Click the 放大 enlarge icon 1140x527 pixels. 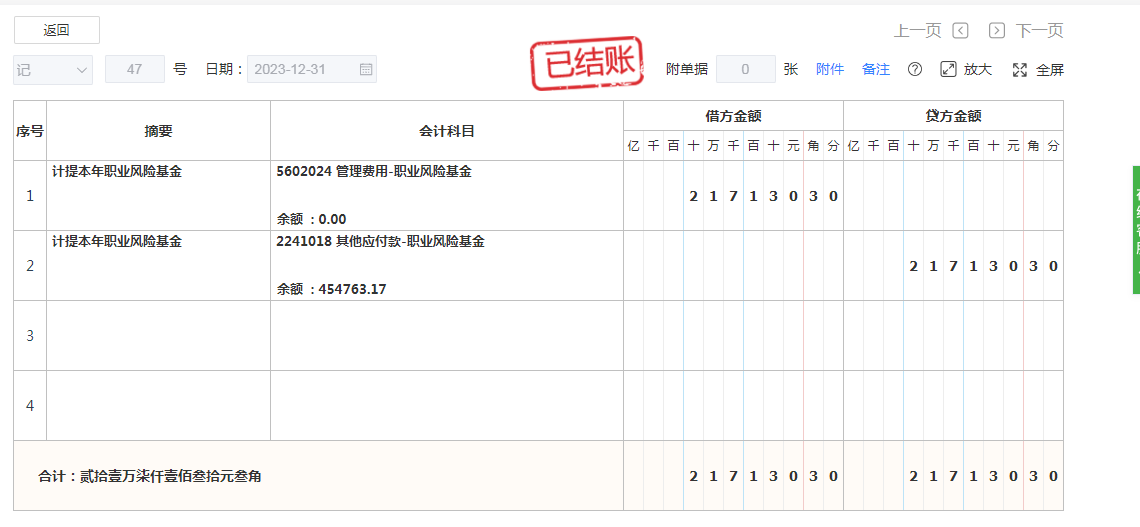(x=948, y=70)
